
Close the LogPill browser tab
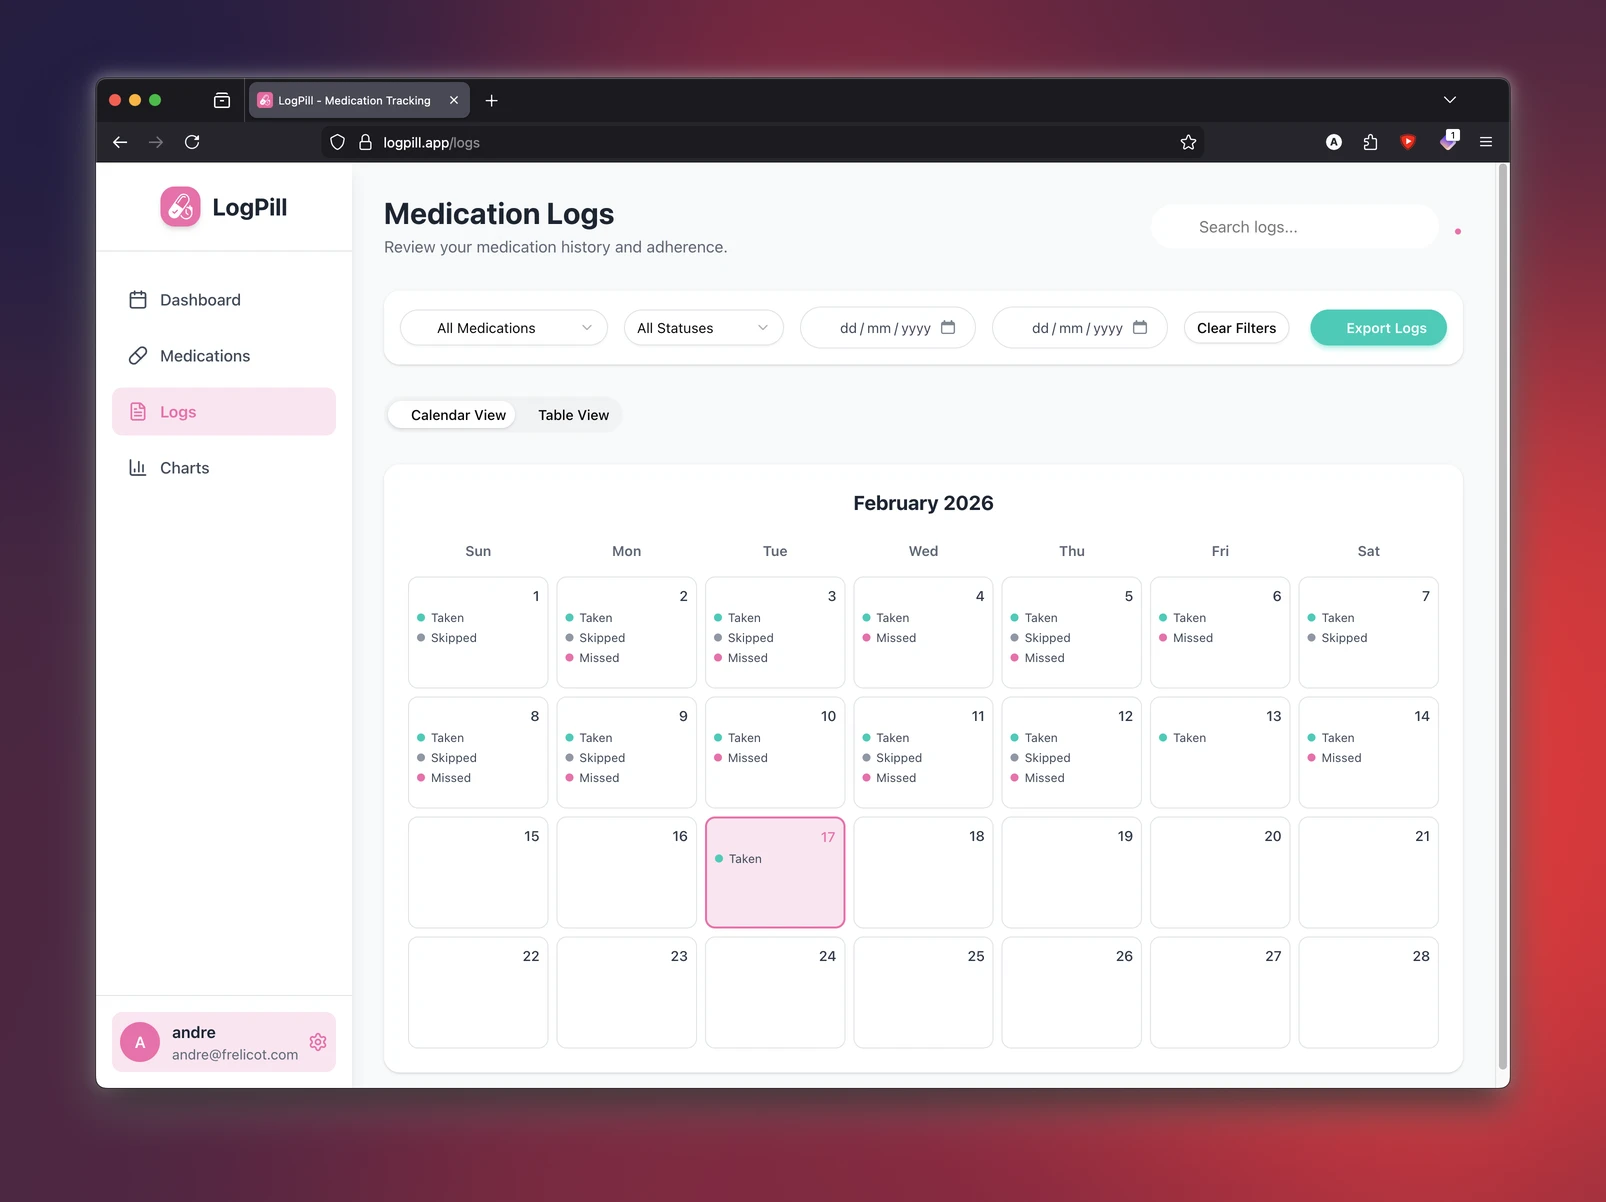click(x=454, y=100)
